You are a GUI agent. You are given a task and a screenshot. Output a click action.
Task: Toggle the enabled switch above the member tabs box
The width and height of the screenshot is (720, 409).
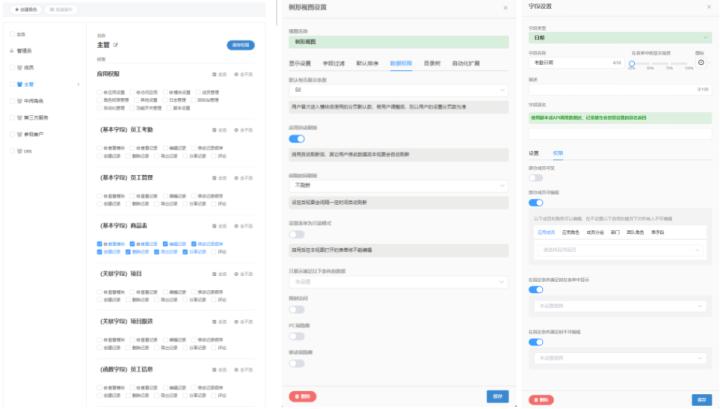pos(536,203)
